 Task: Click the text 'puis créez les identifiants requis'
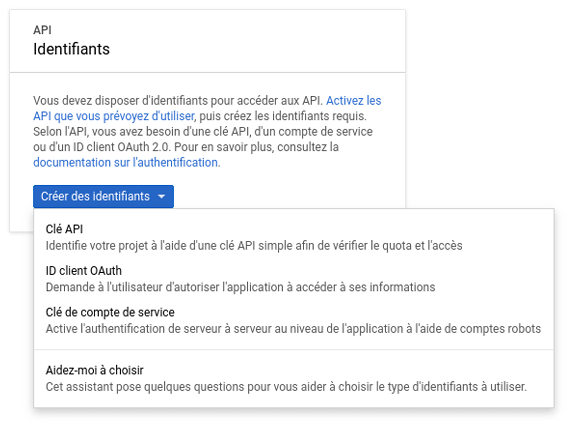[283, 116]
